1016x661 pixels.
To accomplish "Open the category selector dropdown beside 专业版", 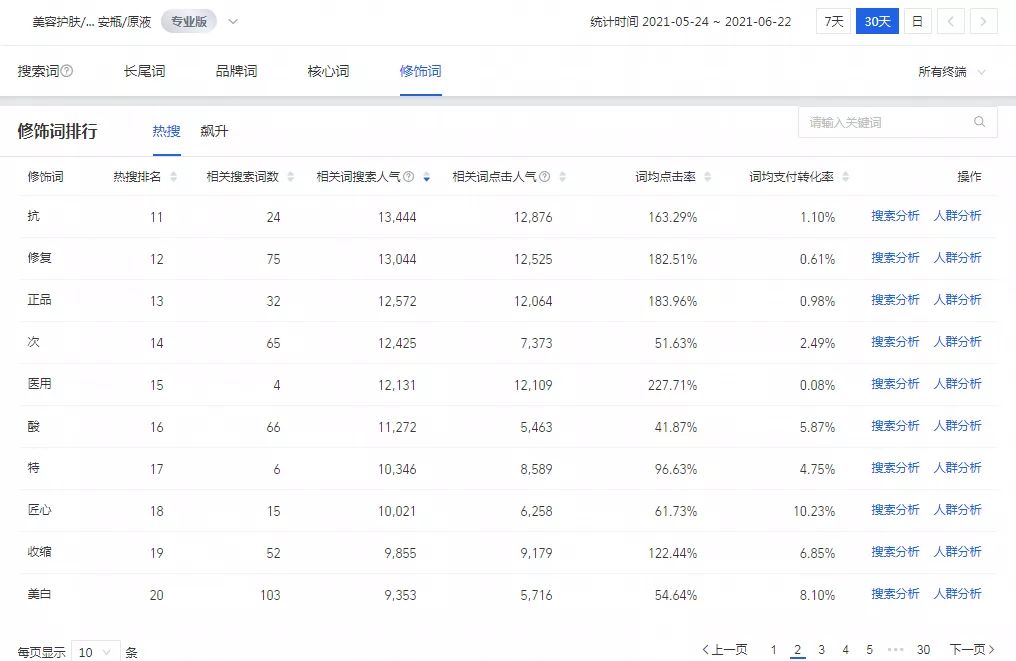I will coord(232,20).
